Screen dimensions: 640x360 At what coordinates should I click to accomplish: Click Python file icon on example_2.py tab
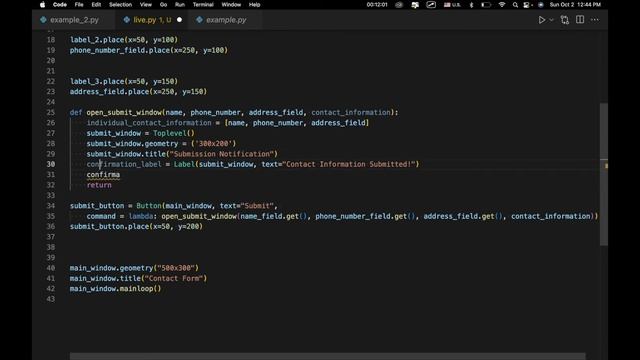(x=43, y=20)
